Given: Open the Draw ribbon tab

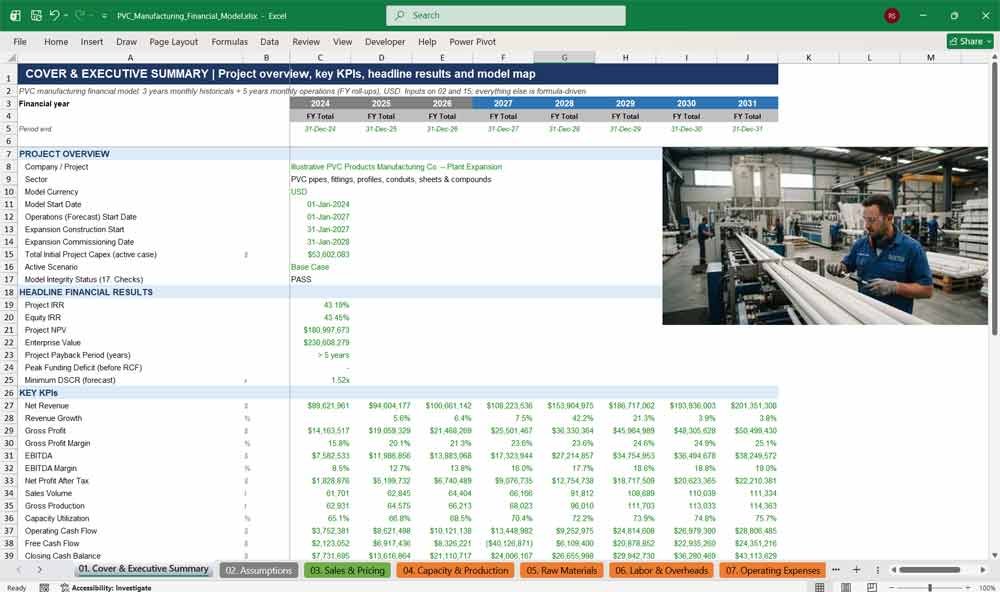Looking at the screenshot, I should pyautogui.click(x=126, y=41).
